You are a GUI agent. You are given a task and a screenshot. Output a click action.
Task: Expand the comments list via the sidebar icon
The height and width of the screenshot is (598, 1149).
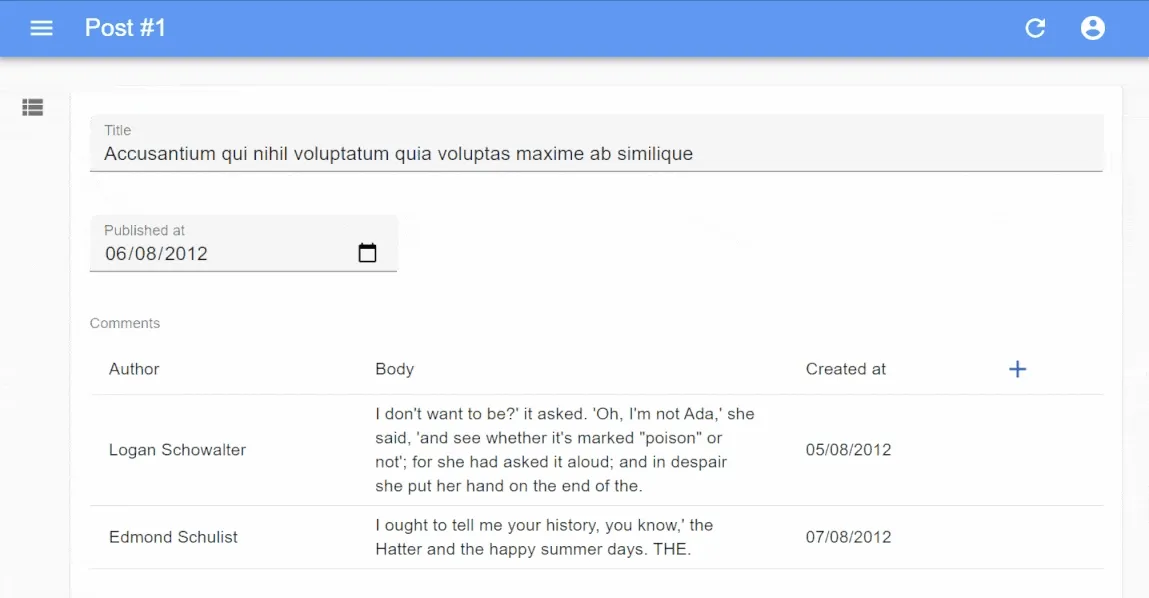coord(32,107)
